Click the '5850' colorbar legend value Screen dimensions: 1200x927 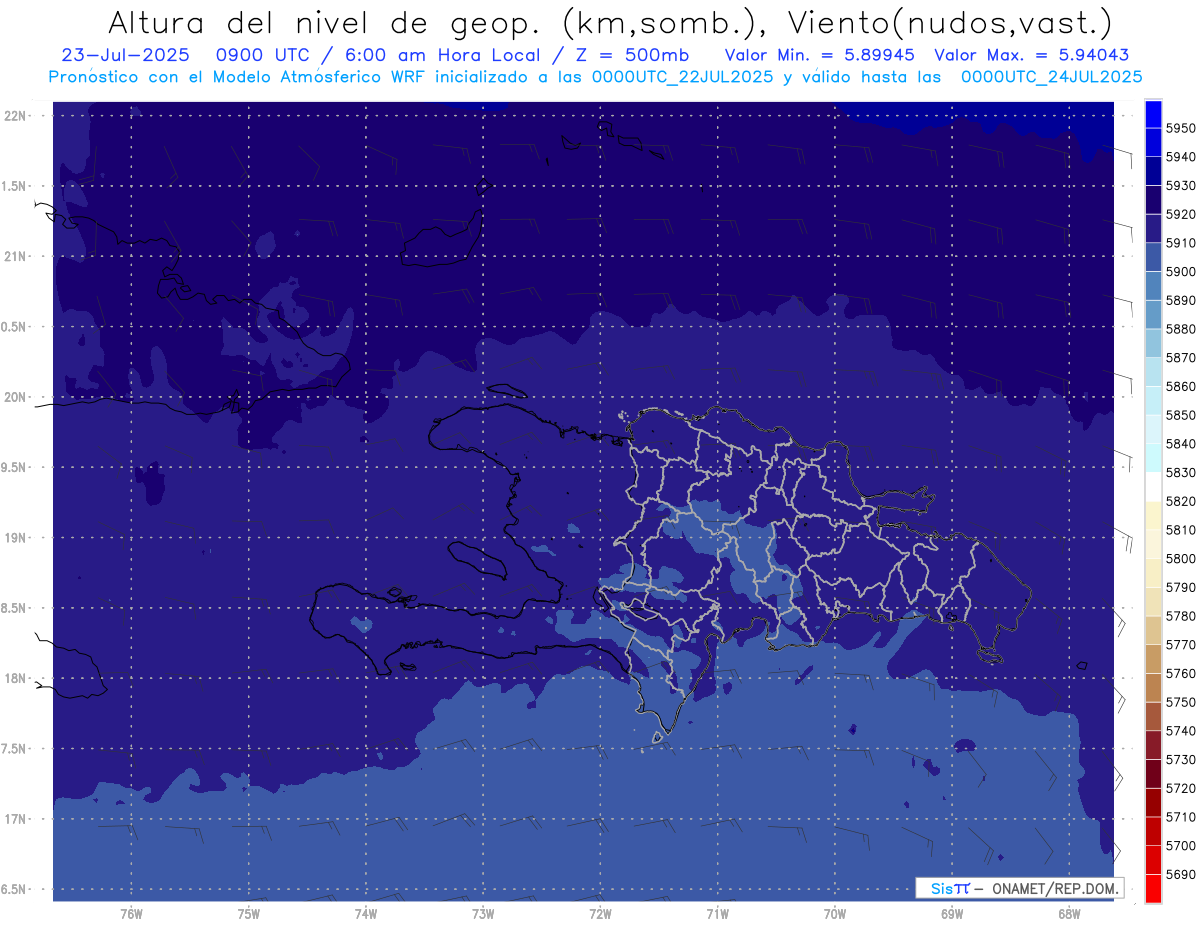tap(1180, 415)
